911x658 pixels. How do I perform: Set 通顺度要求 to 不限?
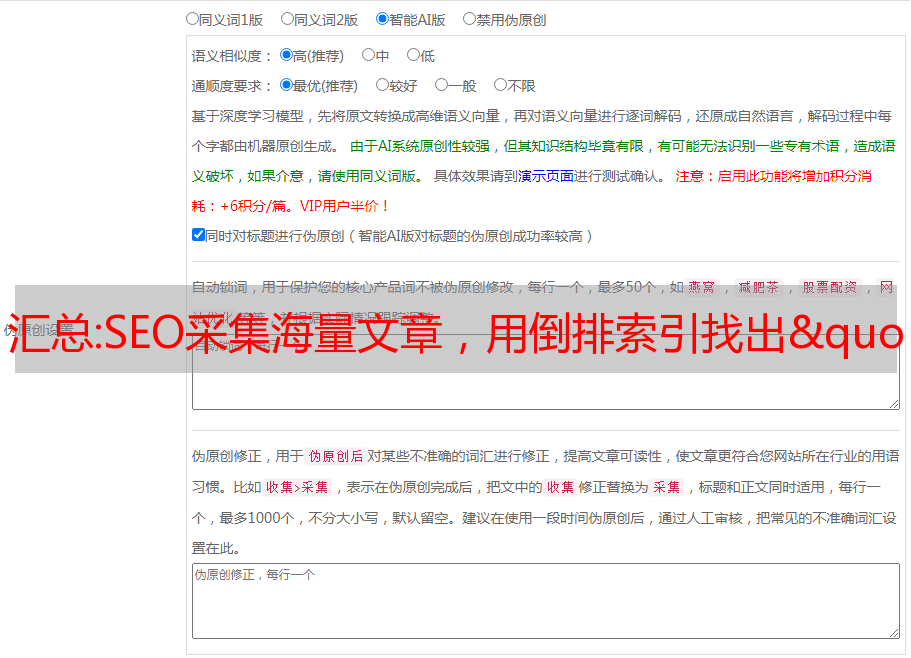tap(500, 85)
